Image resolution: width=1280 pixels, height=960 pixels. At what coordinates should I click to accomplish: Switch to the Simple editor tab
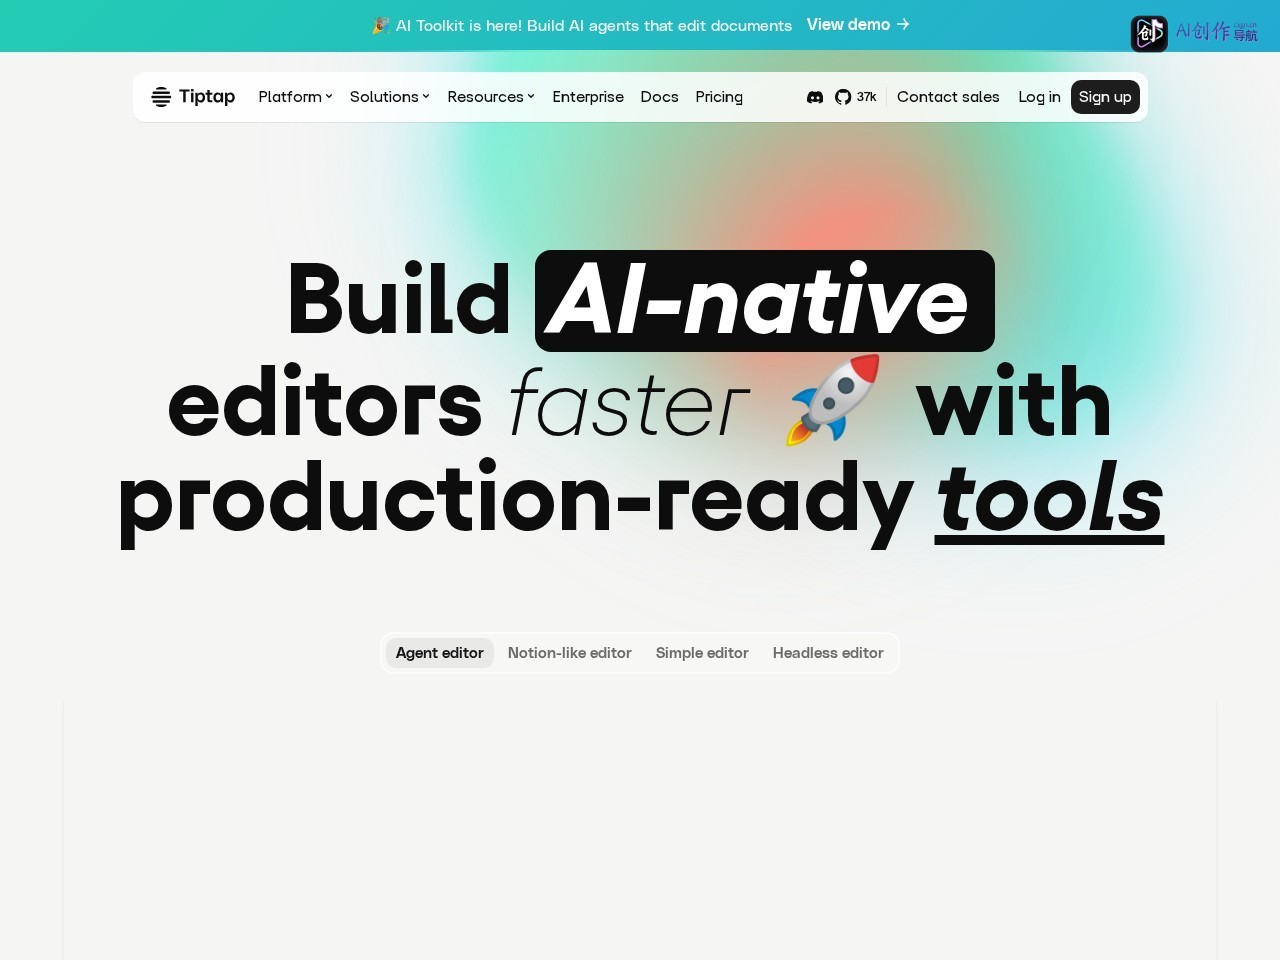(702, 653)
